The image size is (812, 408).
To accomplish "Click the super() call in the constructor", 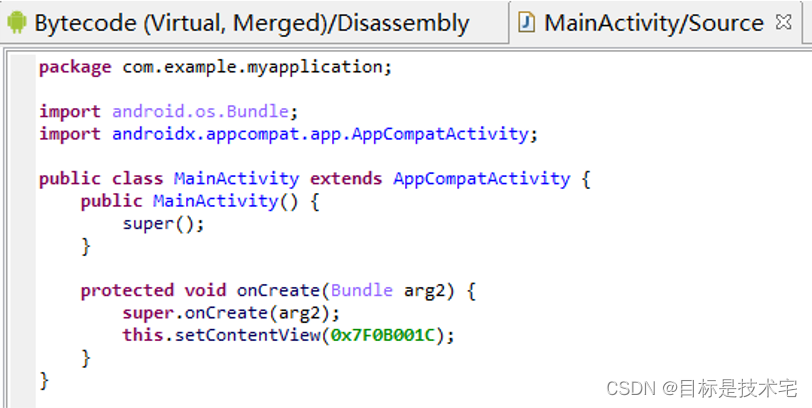I will (x=163, y=223).
